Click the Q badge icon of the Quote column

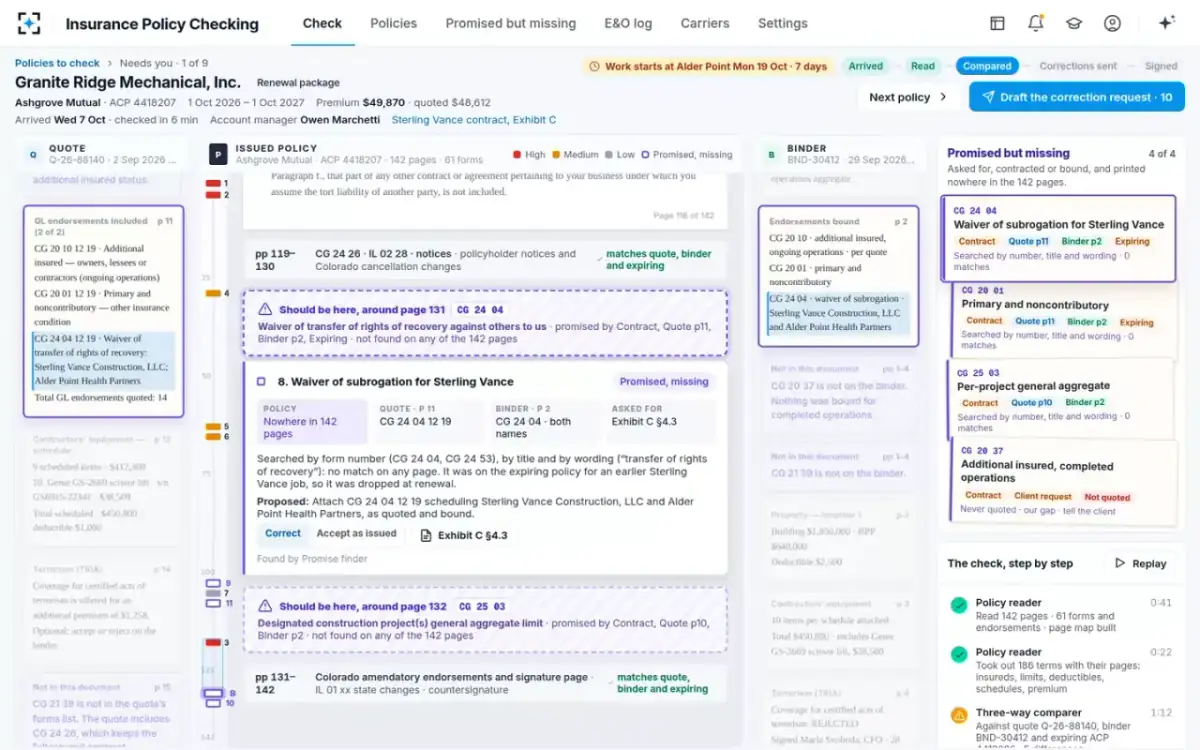35,154
